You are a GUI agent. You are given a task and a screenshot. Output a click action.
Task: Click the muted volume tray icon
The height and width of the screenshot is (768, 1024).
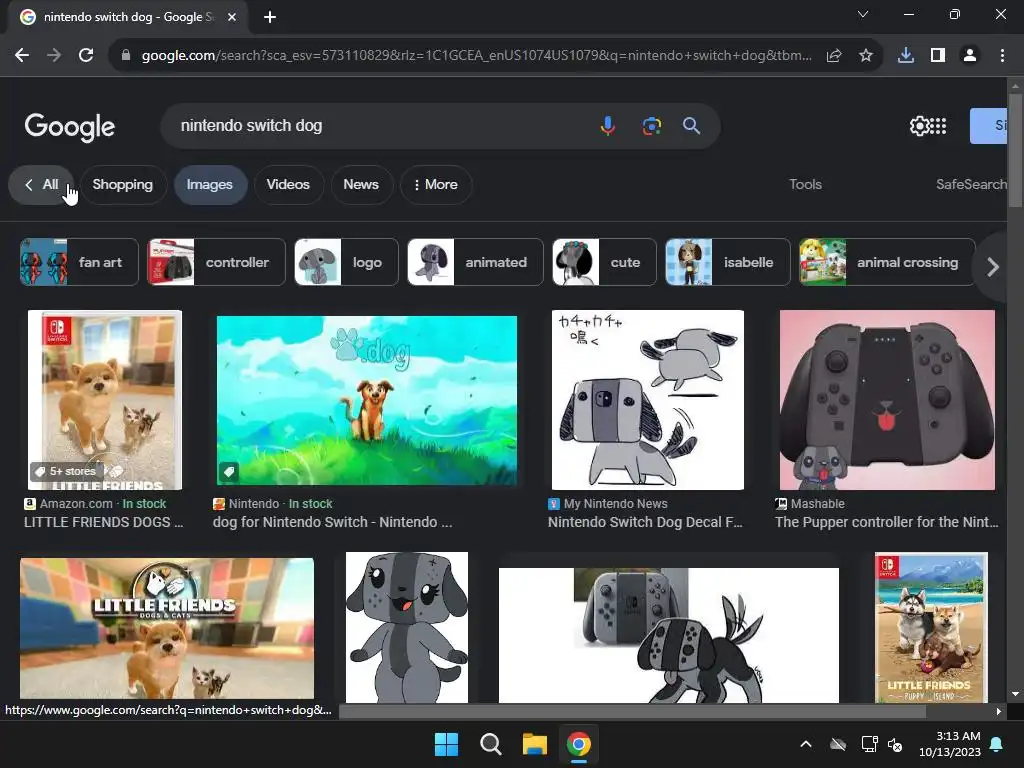pyautogui.click(x=895, y=744)
